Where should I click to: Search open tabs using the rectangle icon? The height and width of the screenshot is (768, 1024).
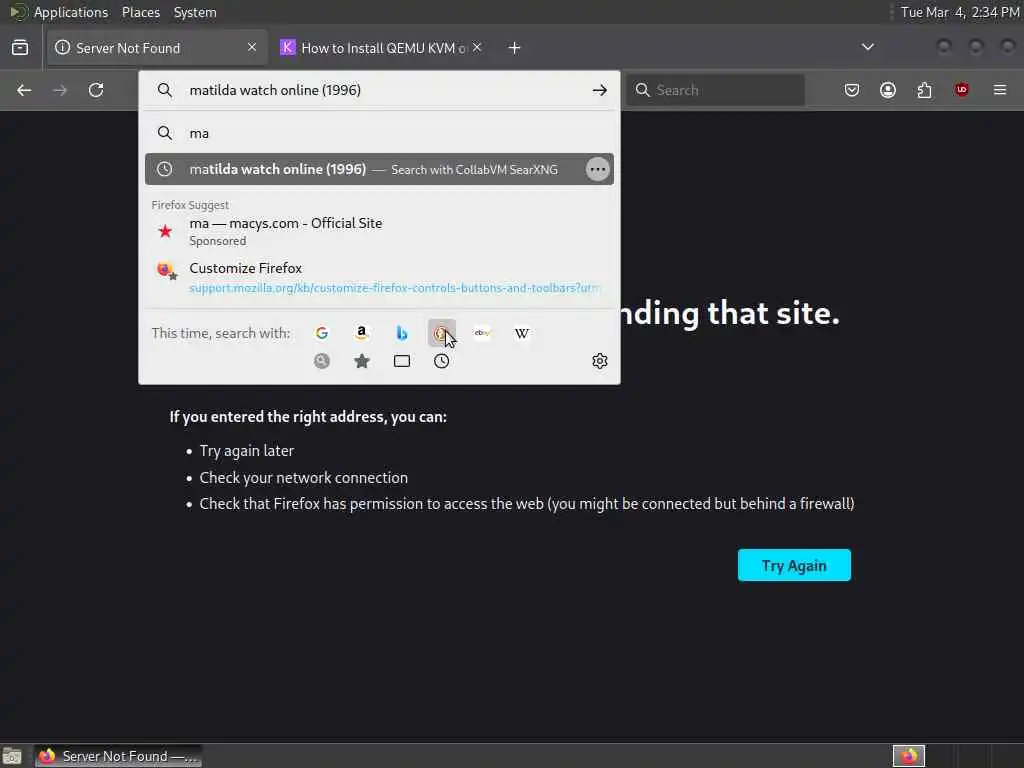[x=402, y=361]
